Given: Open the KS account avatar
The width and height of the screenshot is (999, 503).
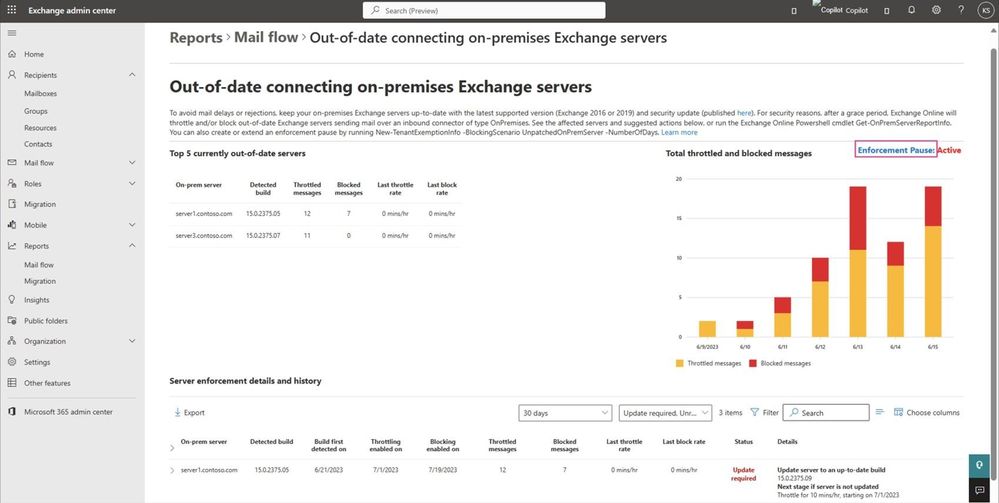Looking at the screenshot, I should click(984, 10).
